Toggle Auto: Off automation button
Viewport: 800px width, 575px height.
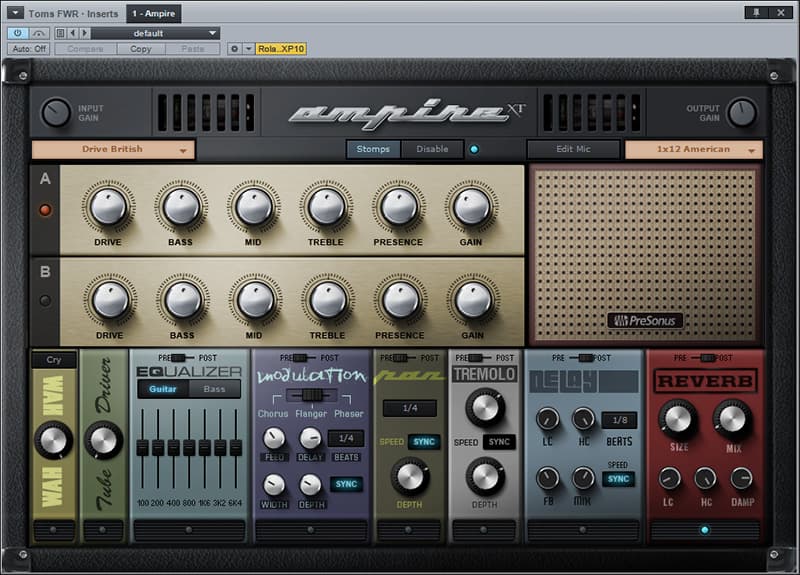point(29,49)
